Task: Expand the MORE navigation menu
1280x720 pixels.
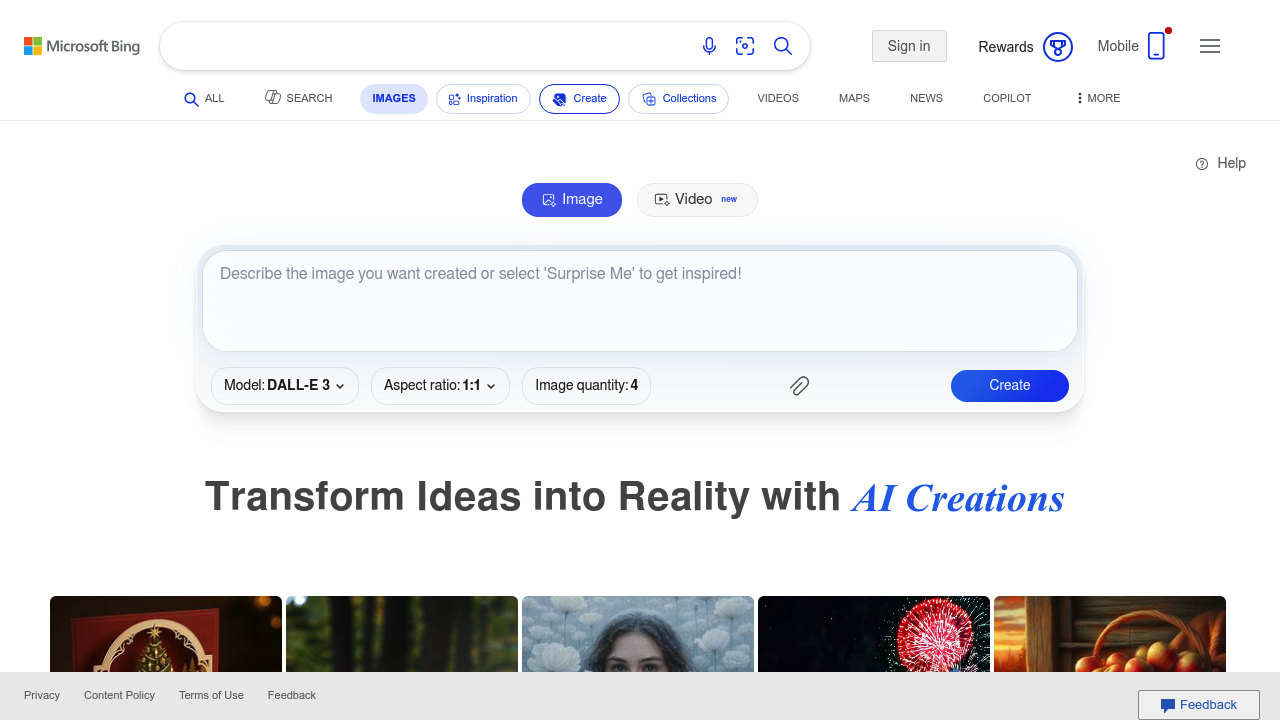Action: pyautogui.click(x=1098, y=98)
